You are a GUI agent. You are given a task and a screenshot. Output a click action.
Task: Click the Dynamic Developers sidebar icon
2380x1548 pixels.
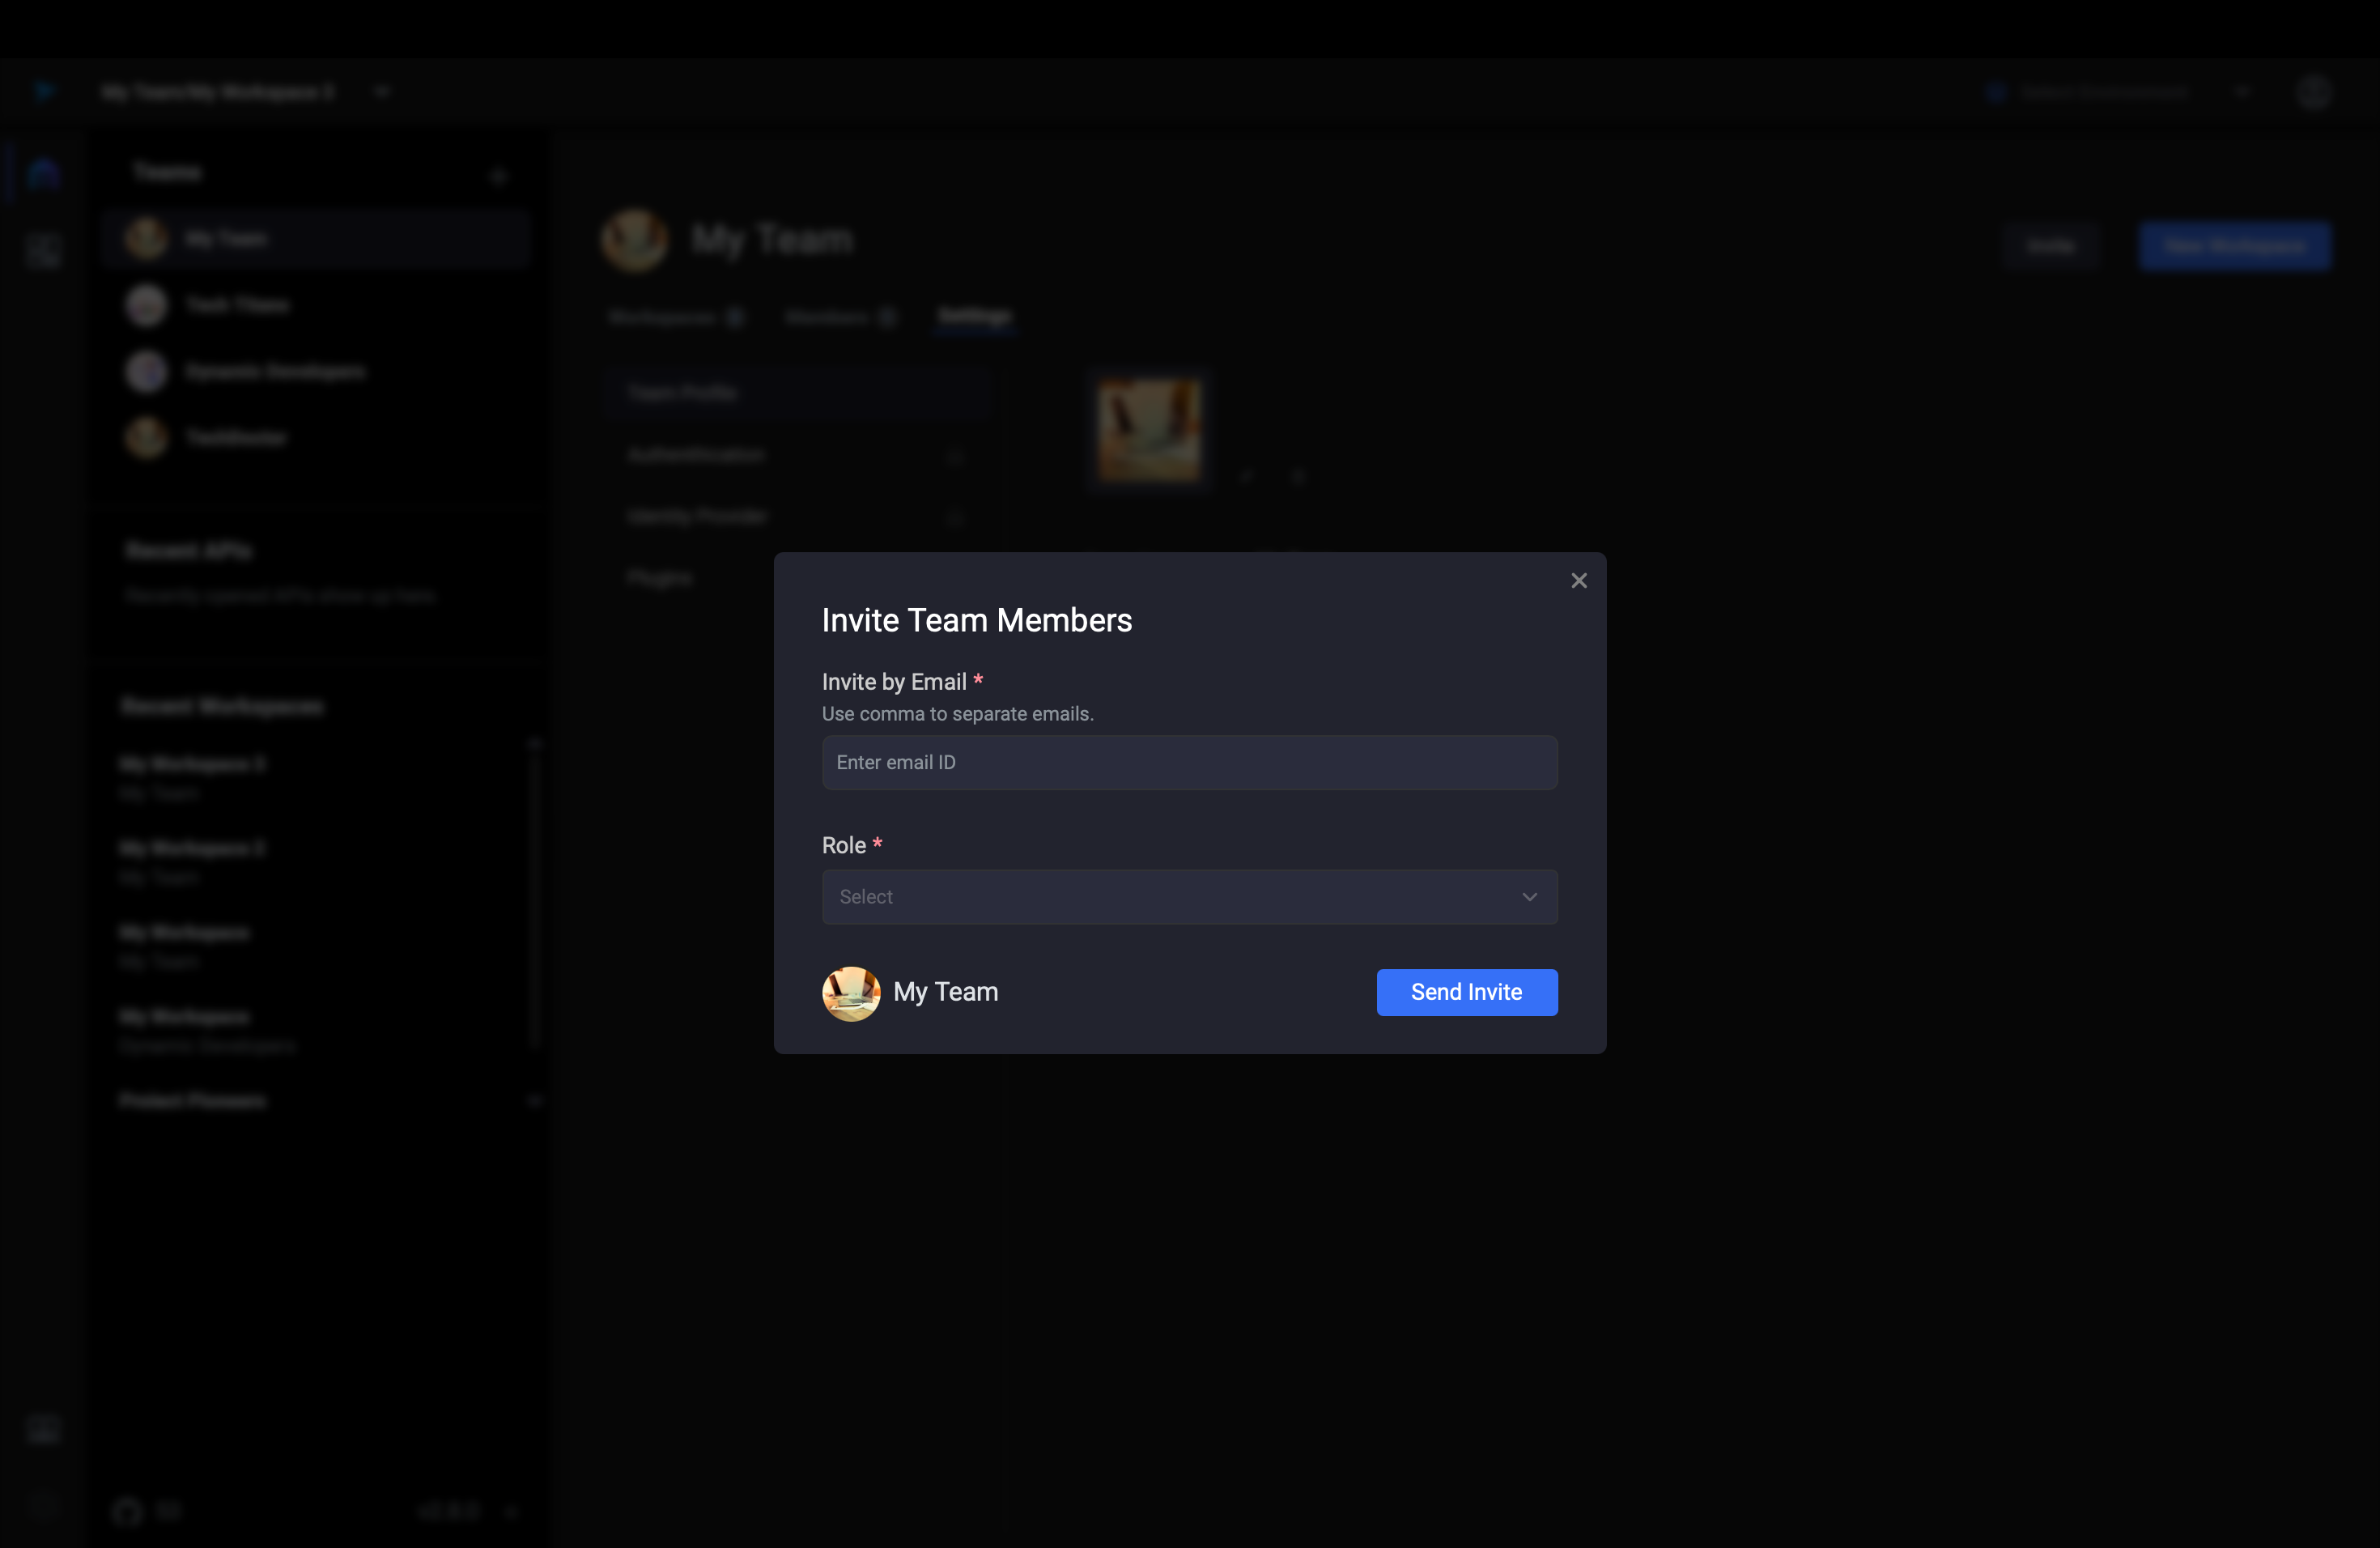(x=146, y=372)
